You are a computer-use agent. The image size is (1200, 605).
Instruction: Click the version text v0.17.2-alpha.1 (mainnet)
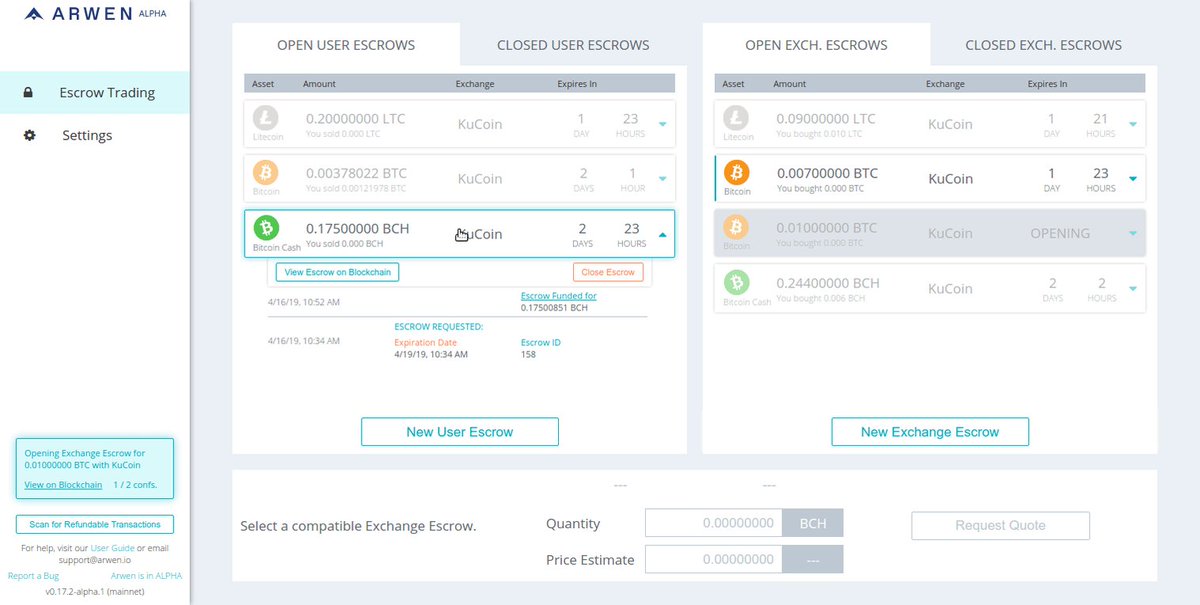[95, 592]
